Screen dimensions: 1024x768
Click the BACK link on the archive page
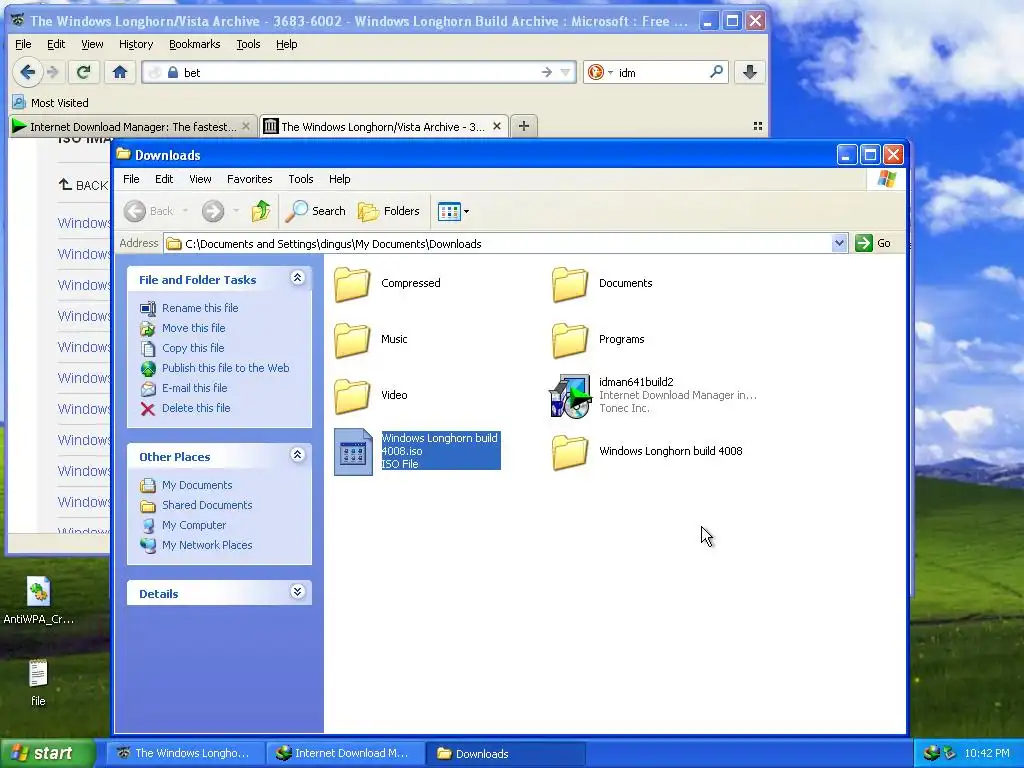(x=83, y=185)
